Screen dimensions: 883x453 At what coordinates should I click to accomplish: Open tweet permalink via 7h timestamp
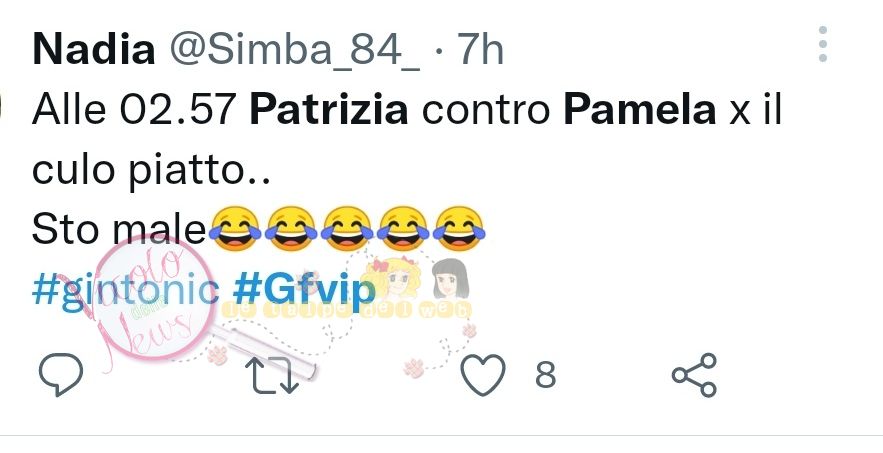point(480,48)
